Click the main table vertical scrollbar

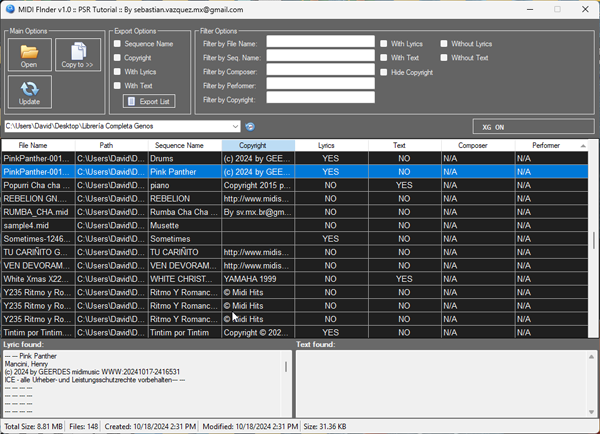pyautogui.click(x=593, y=239)
